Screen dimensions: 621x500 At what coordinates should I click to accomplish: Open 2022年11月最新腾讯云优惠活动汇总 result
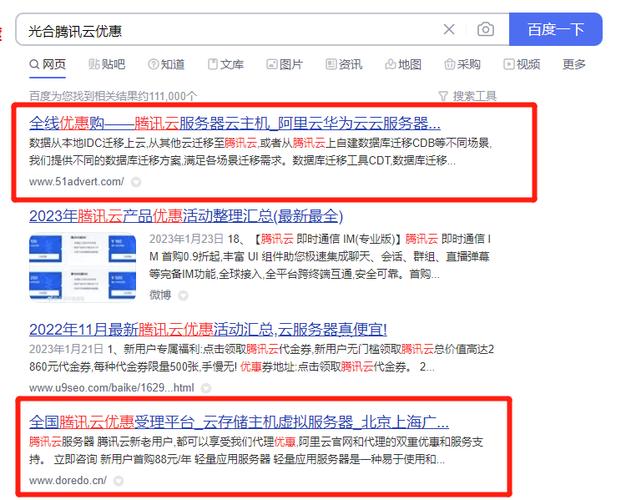[208, 329]
